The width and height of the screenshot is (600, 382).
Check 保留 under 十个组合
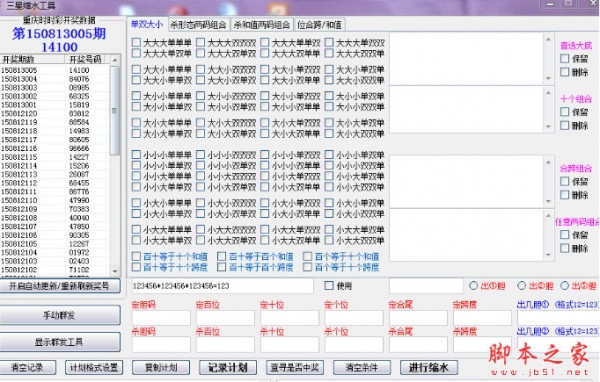point(564,112)
